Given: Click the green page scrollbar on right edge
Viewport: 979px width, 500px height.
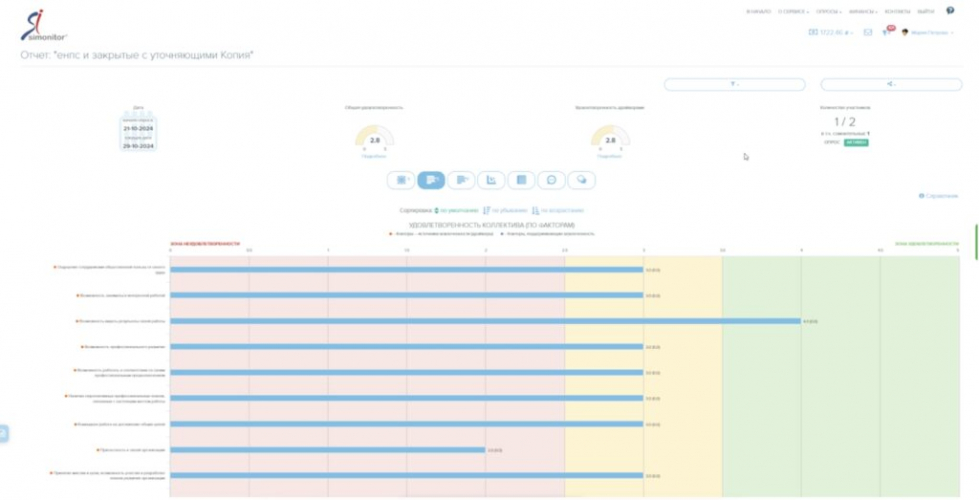Looking at the screenshot, I should click(x=977, y=242).
